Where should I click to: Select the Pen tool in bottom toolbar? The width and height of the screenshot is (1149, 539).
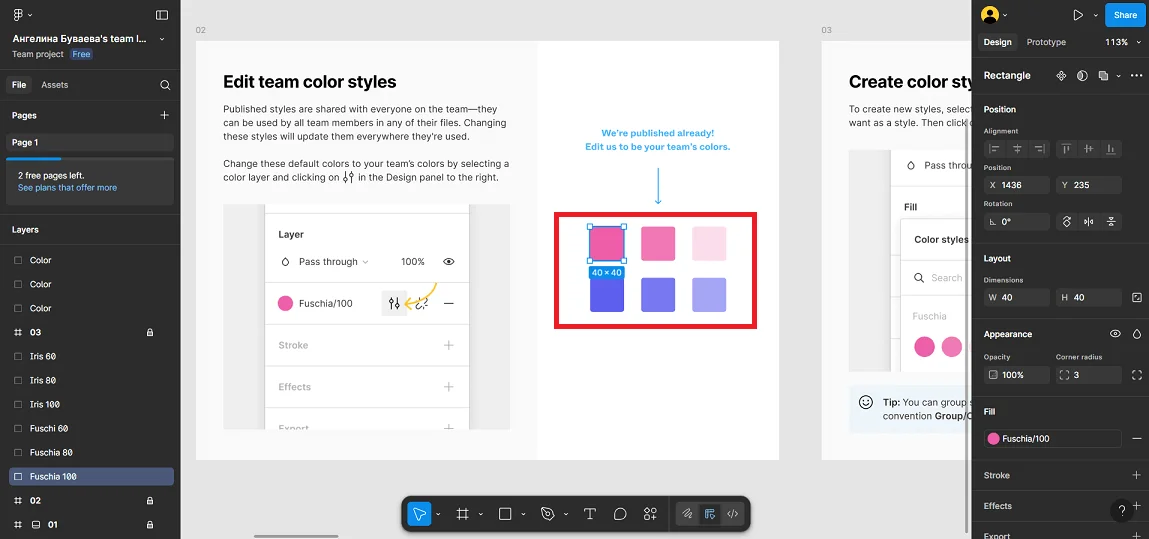[547, 514]
